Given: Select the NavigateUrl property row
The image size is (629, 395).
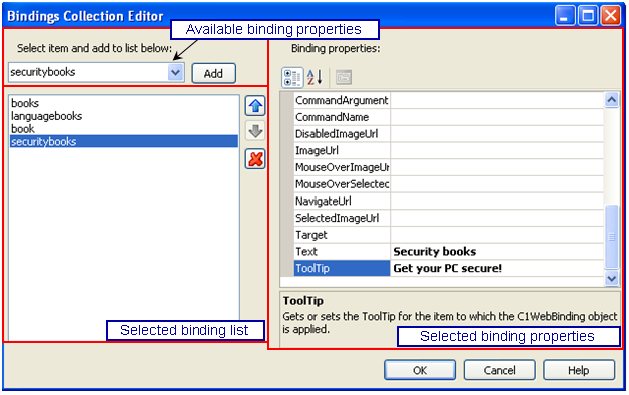Looking at the screenshot, I should (448, 201).
